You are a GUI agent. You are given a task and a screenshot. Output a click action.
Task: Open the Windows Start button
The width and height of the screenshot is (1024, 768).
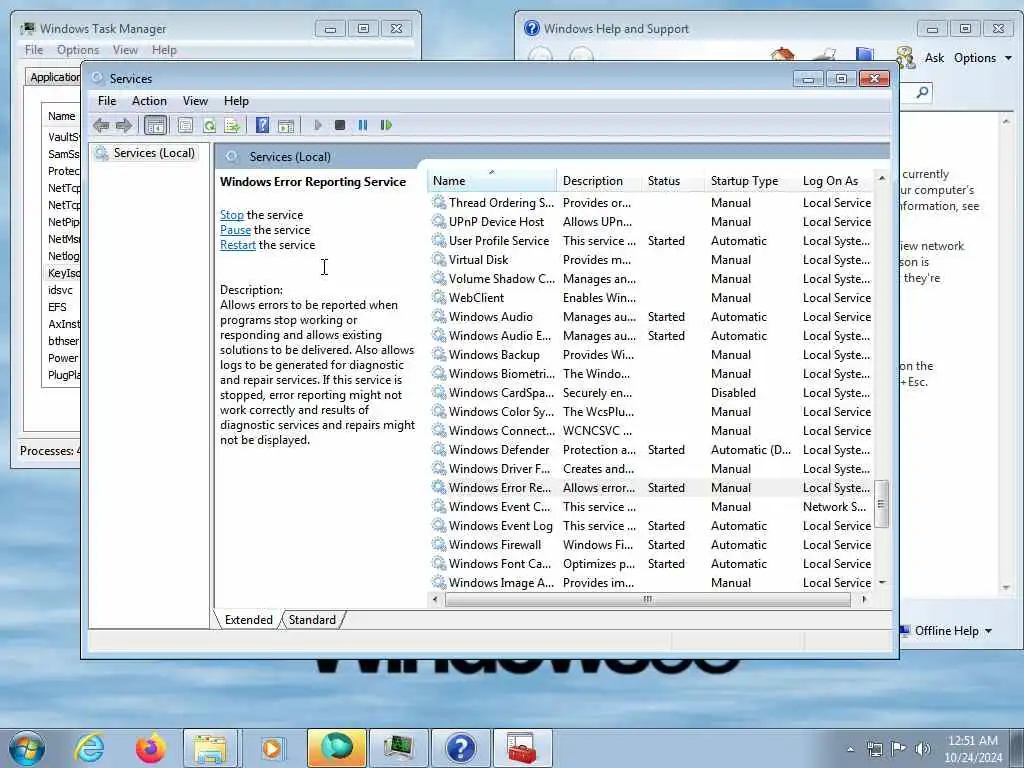[27, 748]
